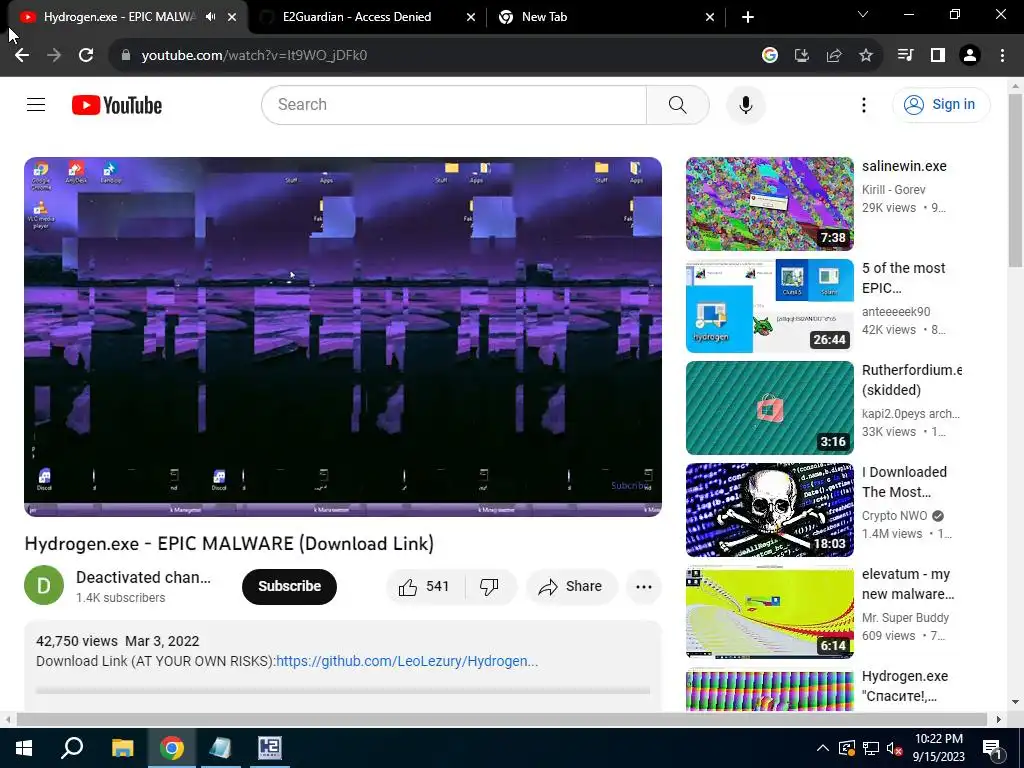Switch to the E2Guardian - Access Denied tab
This screenshot has width=1024, height=768.
tap(357, 17)
